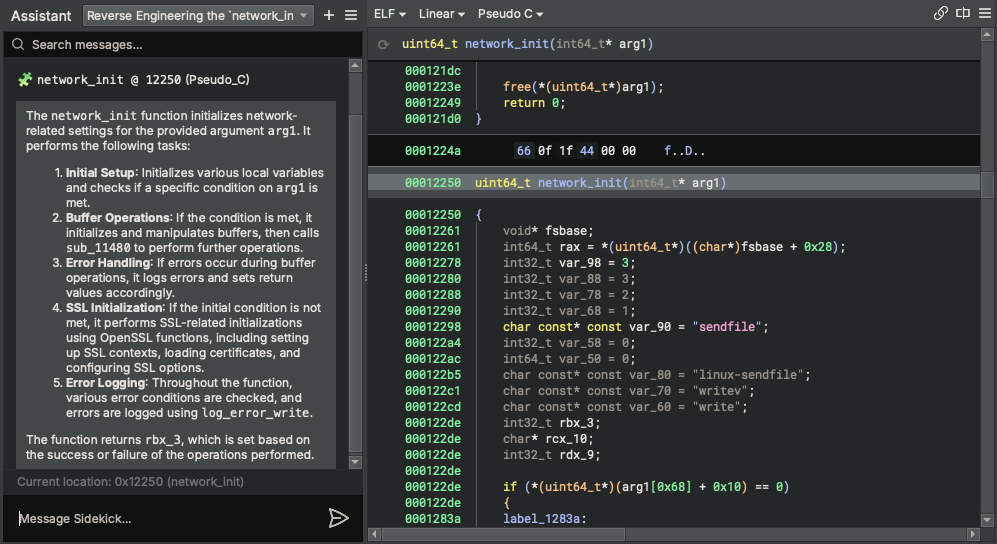Click the refresh icon next to function header

383,44
